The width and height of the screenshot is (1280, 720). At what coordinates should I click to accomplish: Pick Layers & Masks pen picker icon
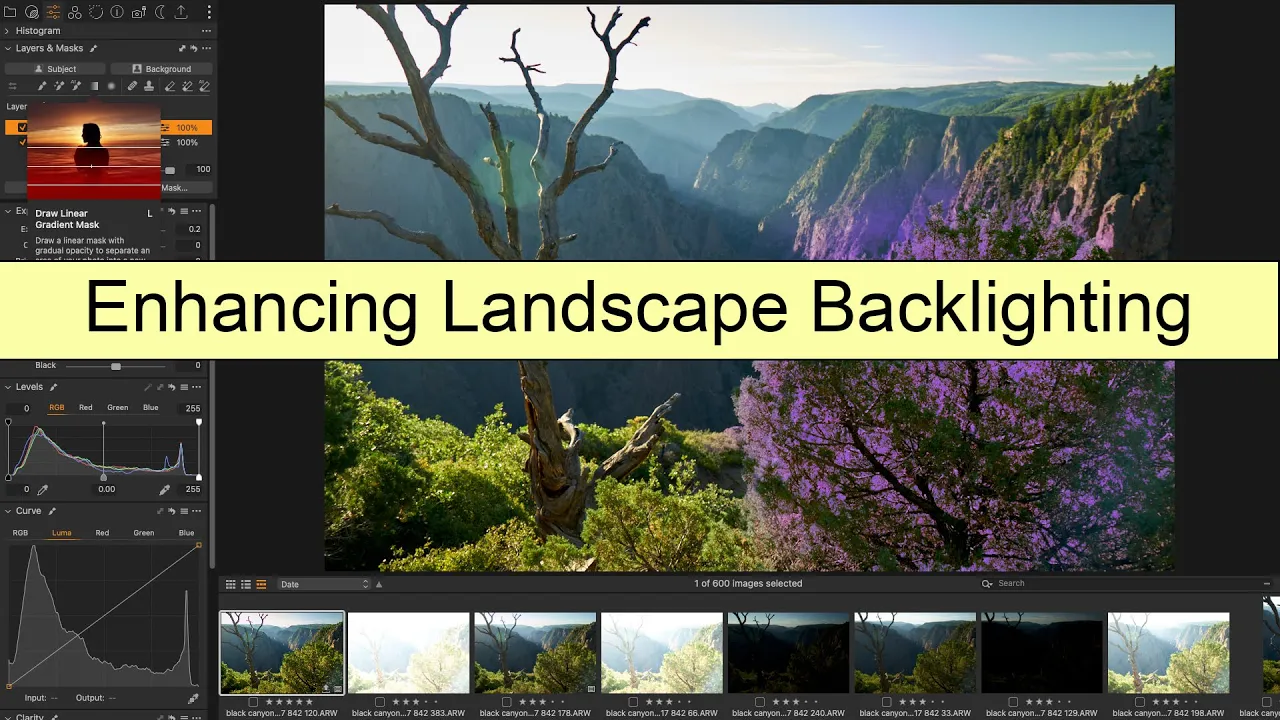(93, 48)
